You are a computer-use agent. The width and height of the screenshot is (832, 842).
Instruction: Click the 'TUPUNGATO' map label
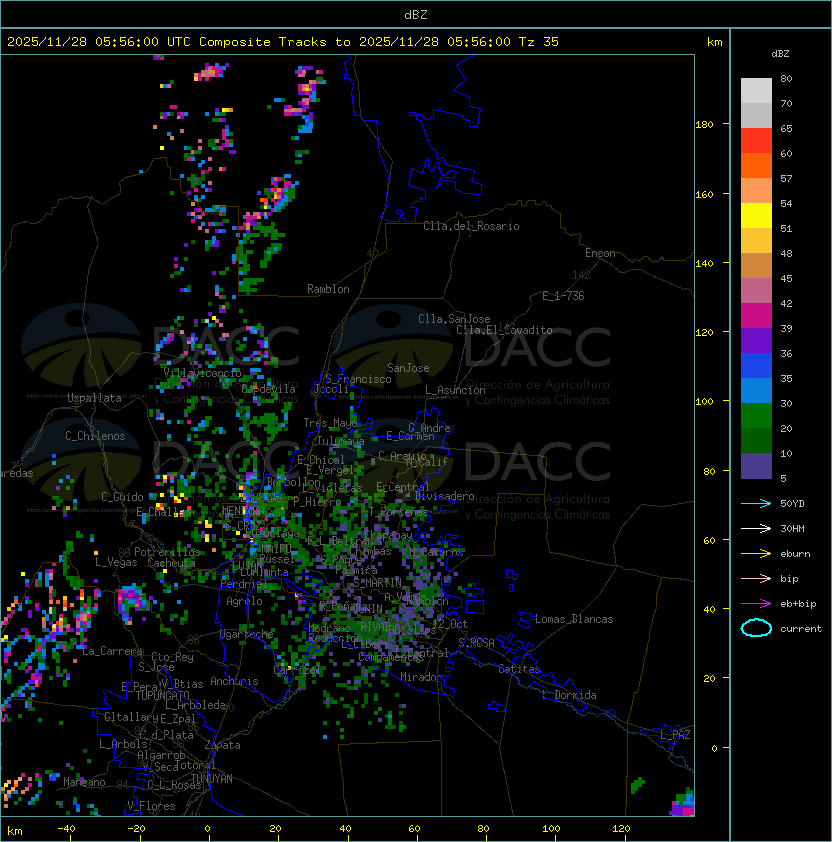(162, 696)
